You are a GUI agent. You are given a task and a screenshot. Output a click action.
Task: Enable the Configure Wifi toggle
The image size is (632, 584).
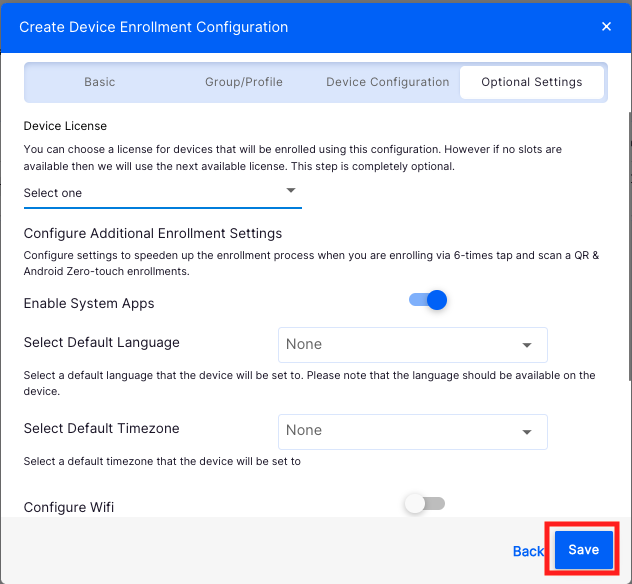point(425,504)
